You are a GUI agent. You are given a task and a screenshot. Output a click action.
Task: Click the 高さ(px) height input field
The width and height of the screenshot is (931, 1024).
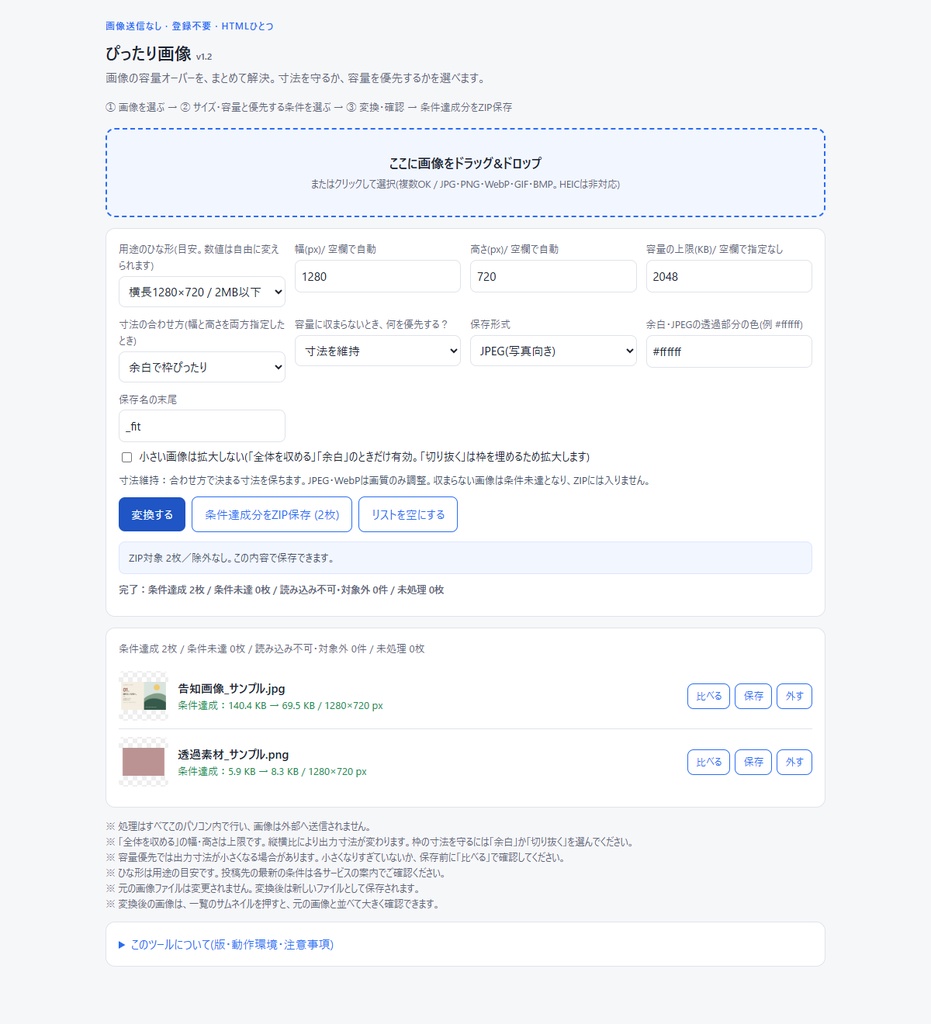pos(553,276)
